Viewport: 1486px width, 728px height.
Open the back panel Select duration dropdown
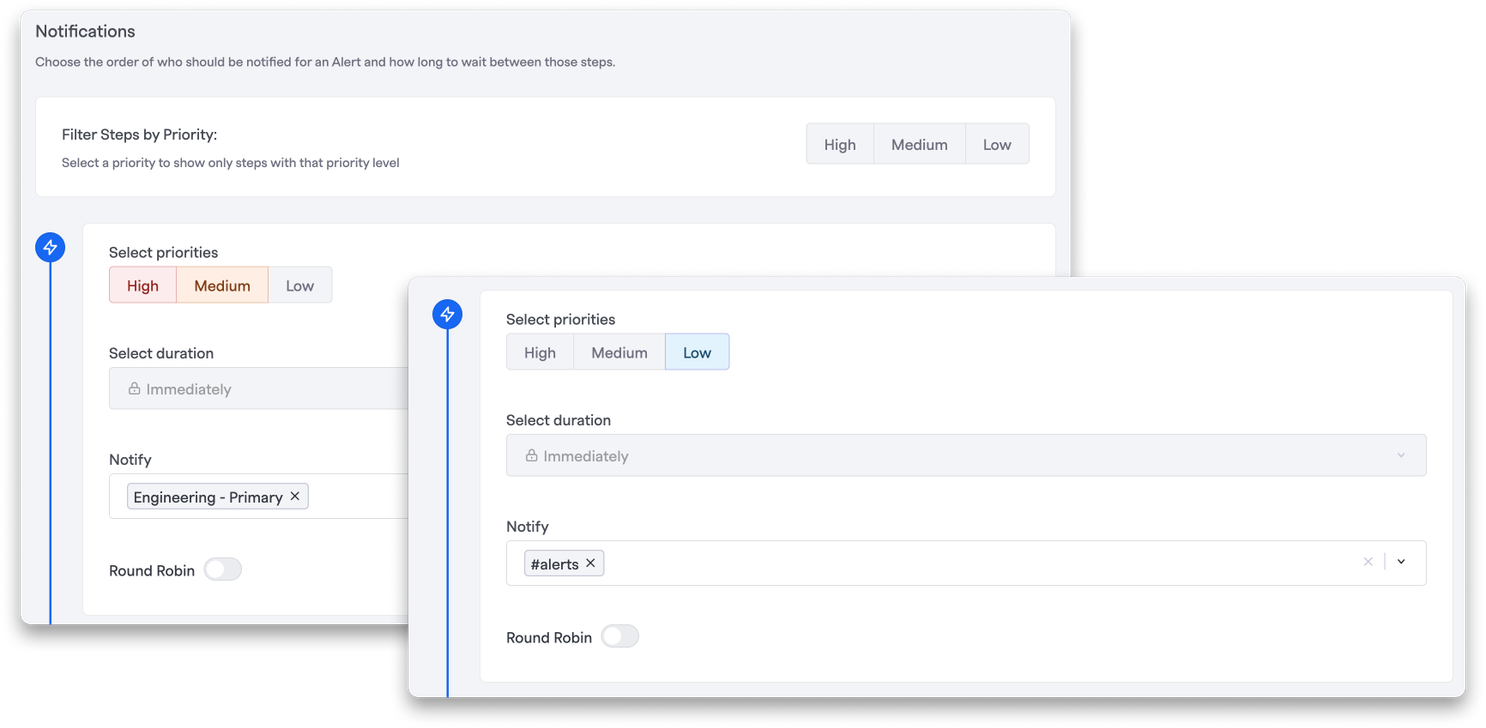259,388
